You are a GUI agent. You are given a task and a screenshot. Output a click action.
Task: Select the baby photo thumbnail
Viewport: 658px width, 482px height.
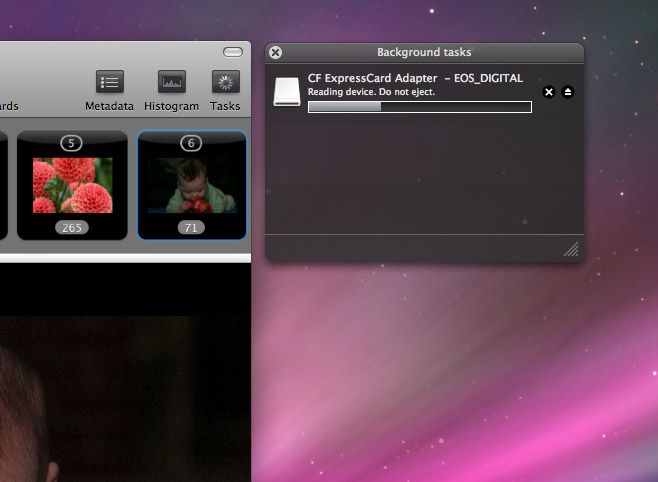pyautogui.click(x=191, y=185)
